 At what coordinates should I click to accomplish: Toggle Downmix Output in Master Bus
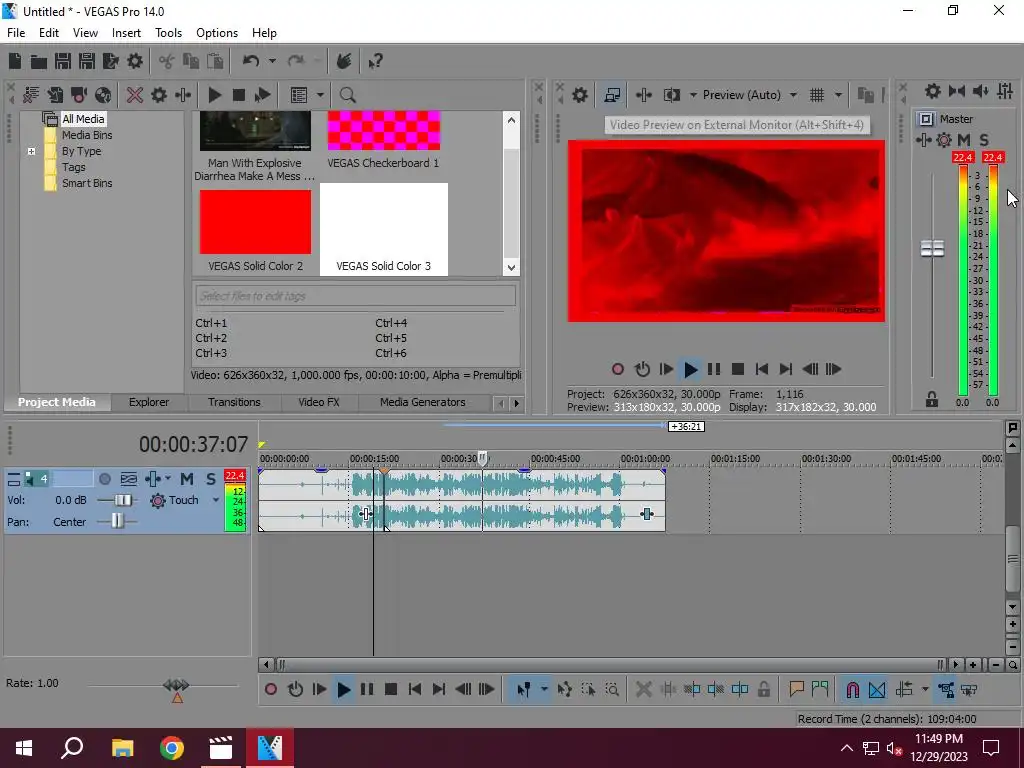tap(957, 91)
